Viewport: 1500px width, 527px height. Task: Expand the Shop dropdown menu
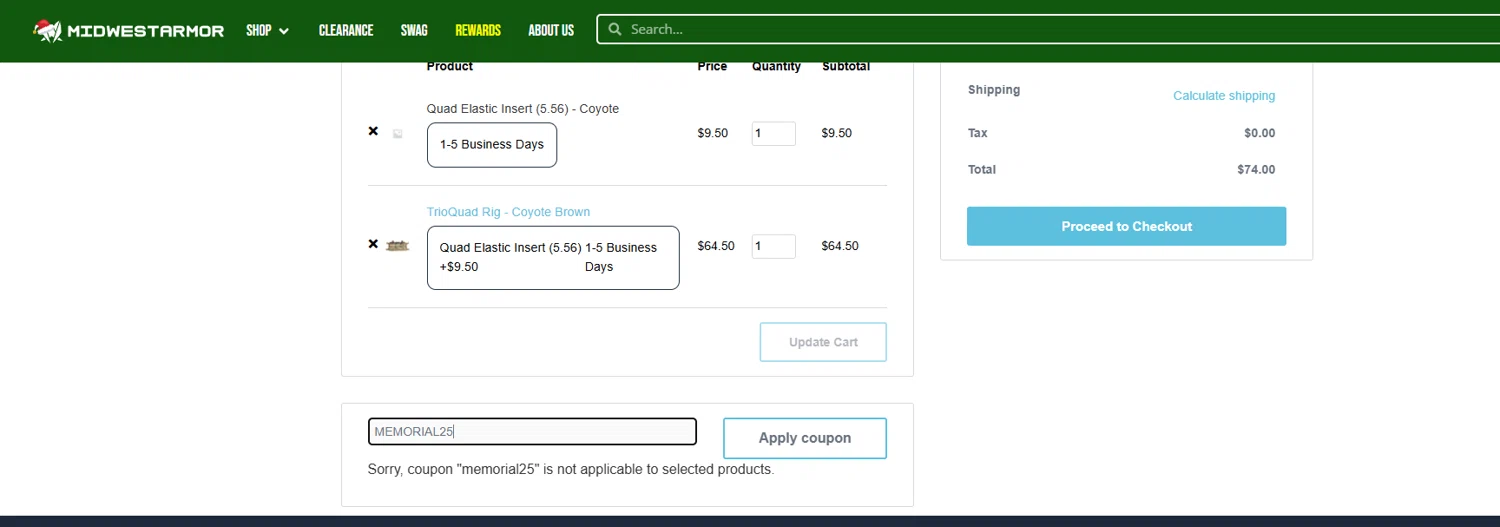point(268,30)
